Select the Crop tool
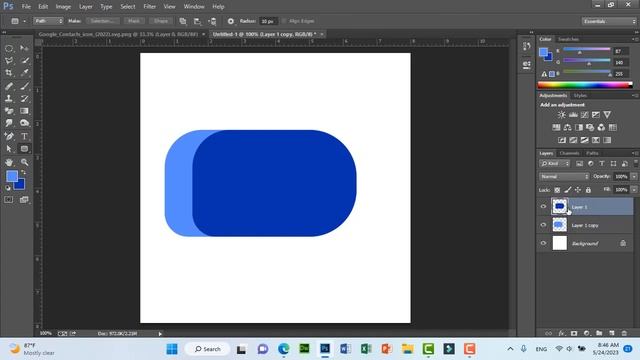Viewport: 640px width, 360px height. (9, 73)
